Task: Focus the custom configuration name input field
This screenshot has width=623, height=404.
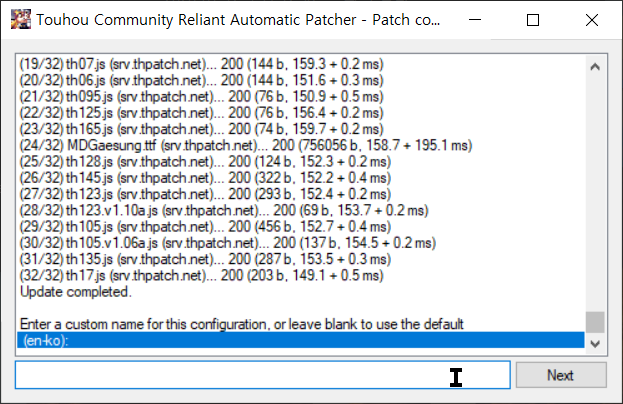Action: coord(263,375)
